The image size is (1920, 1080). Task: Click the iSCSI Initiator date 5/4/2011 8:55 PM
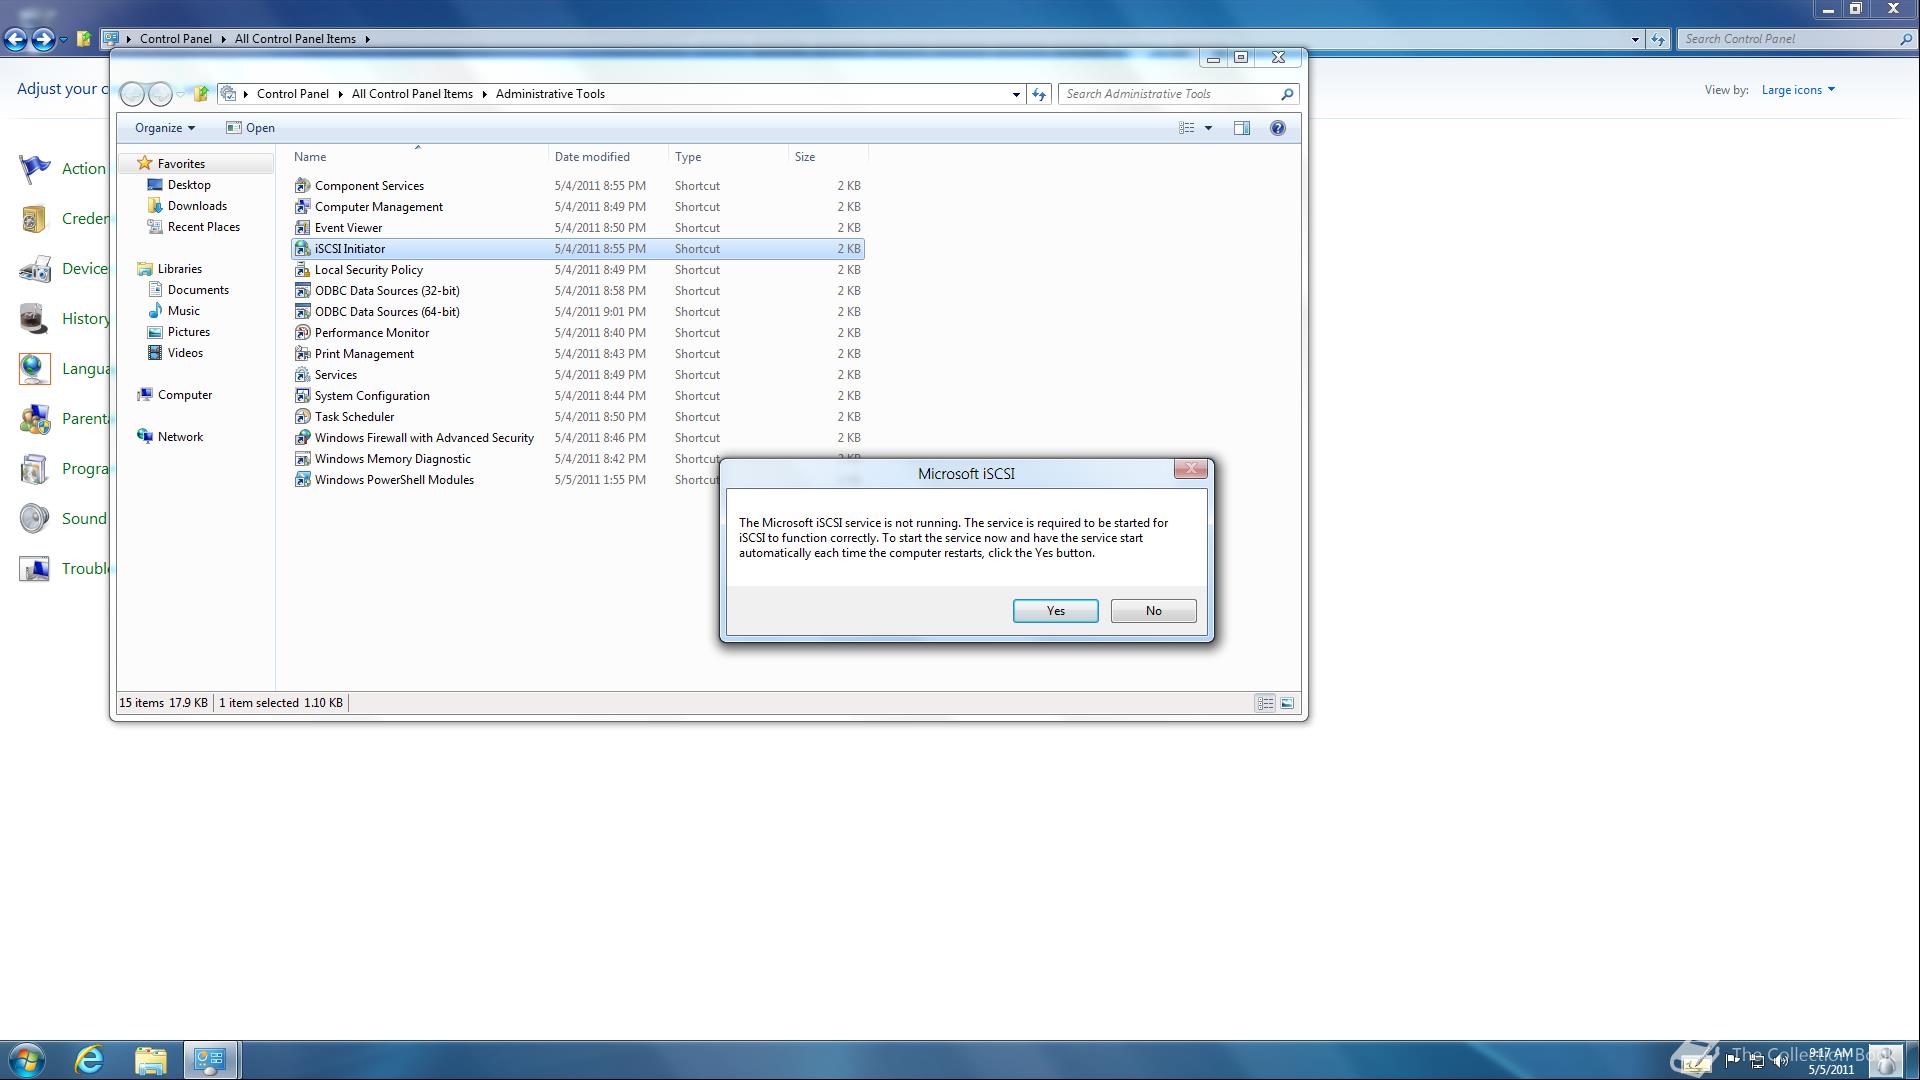click(x=600, y=249)
